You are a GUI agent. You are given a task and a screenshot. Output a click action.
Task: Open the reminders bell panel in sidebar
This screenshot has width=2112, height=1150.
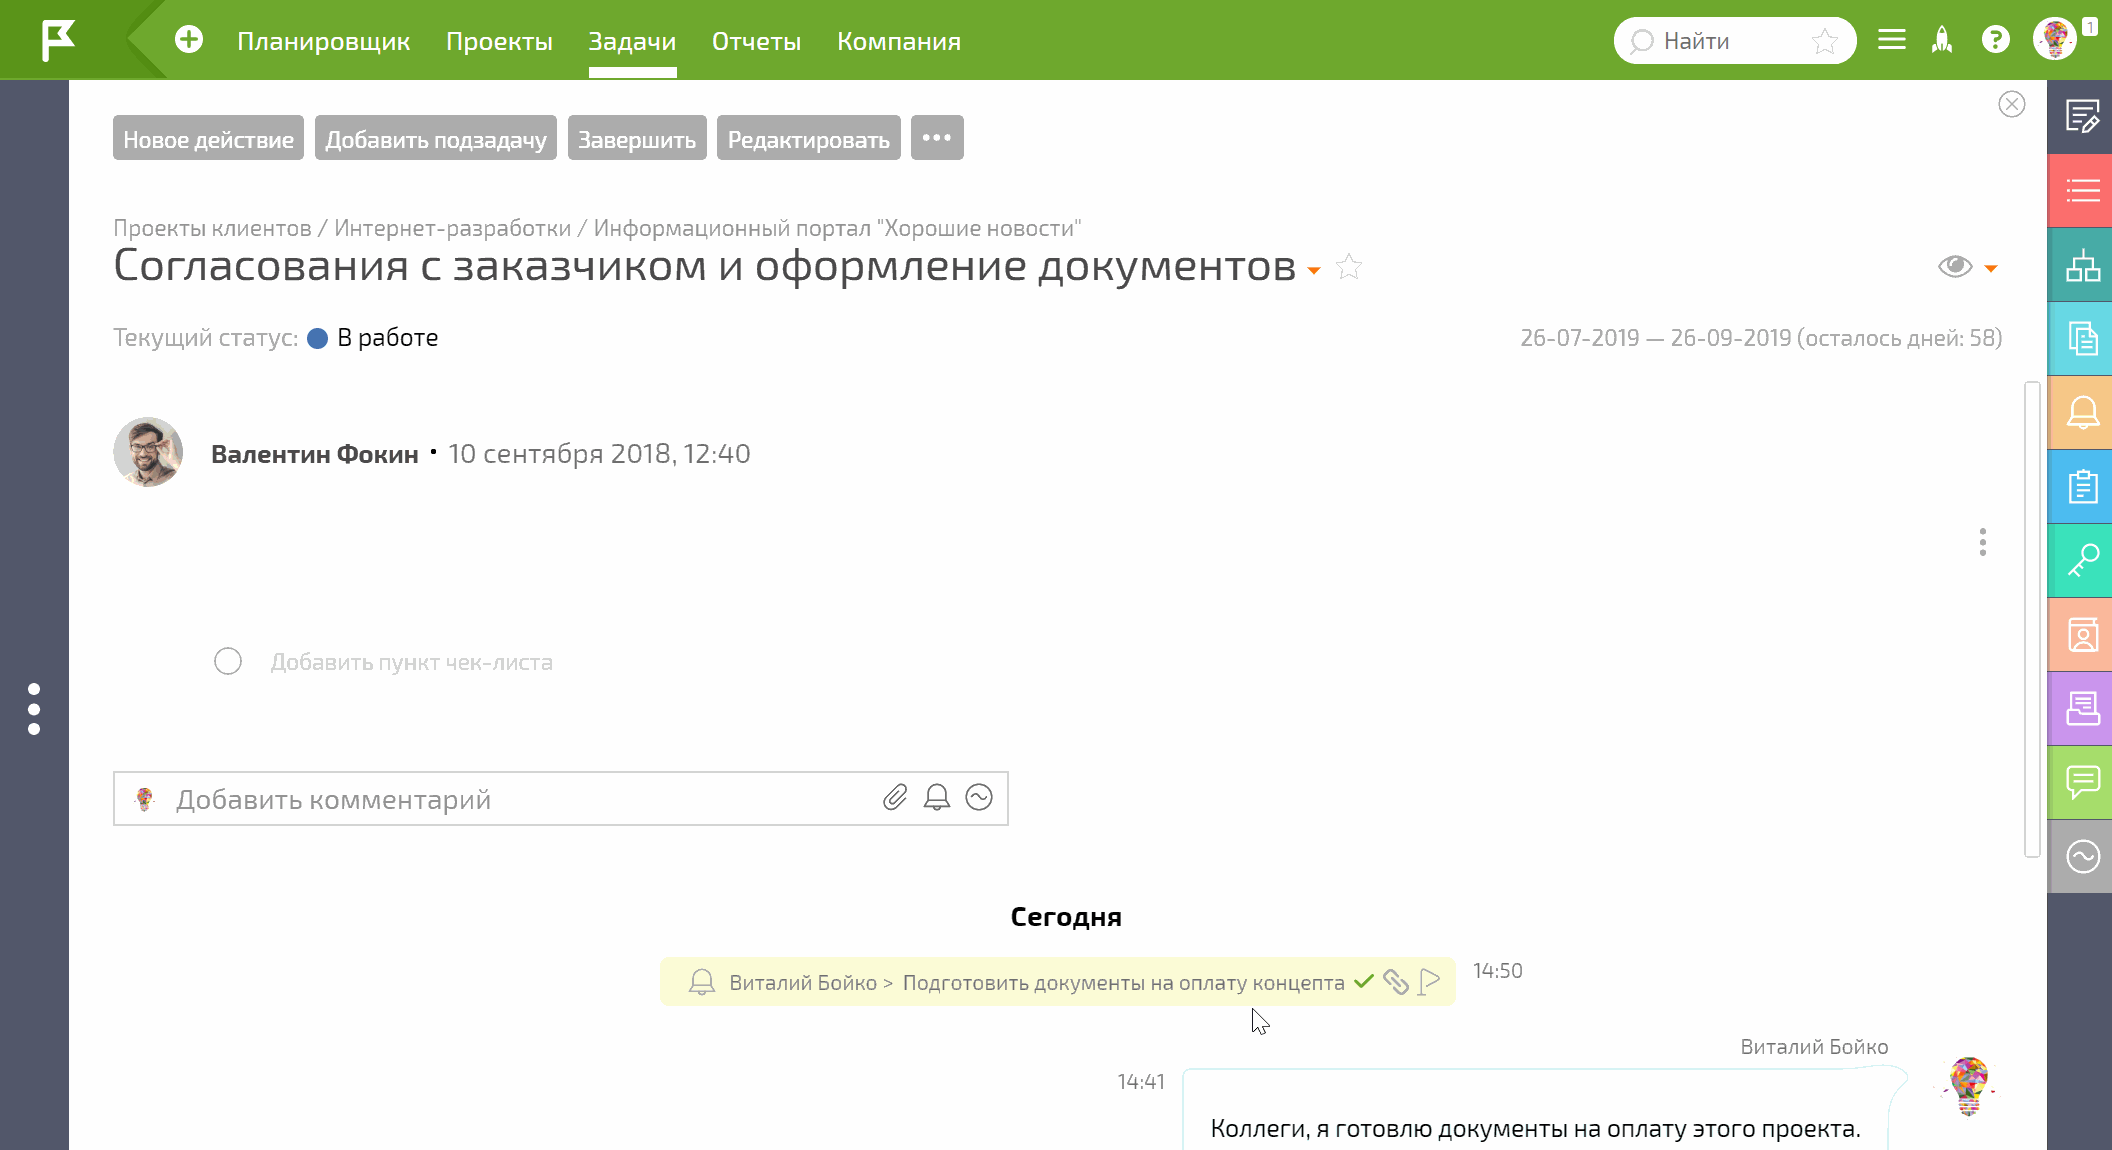(2081, 413)
